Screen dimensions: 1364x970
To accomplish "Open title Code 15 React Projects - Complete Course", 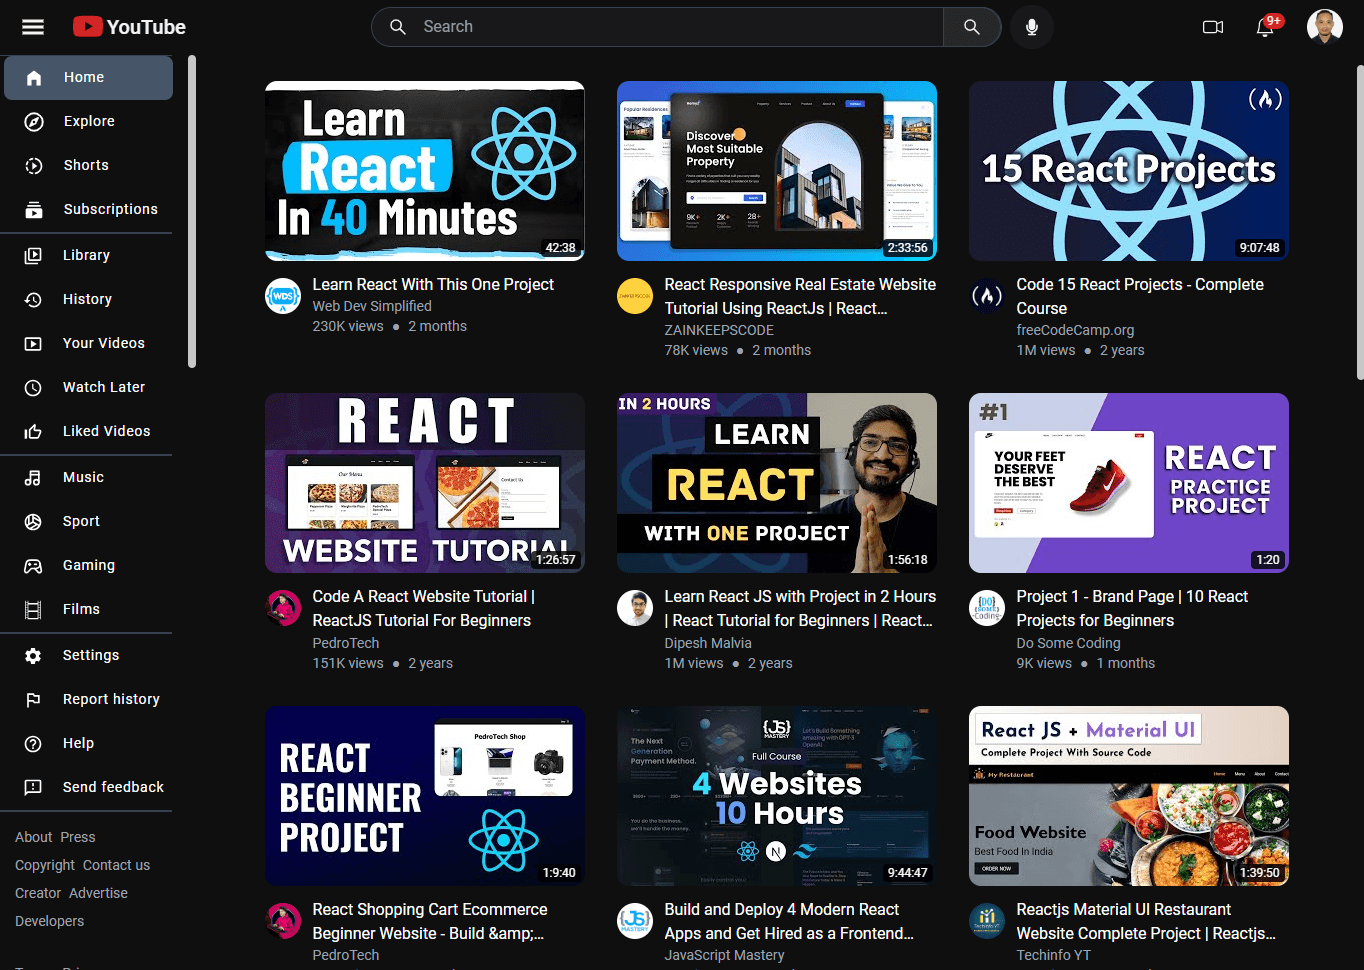I will 1140,297.
